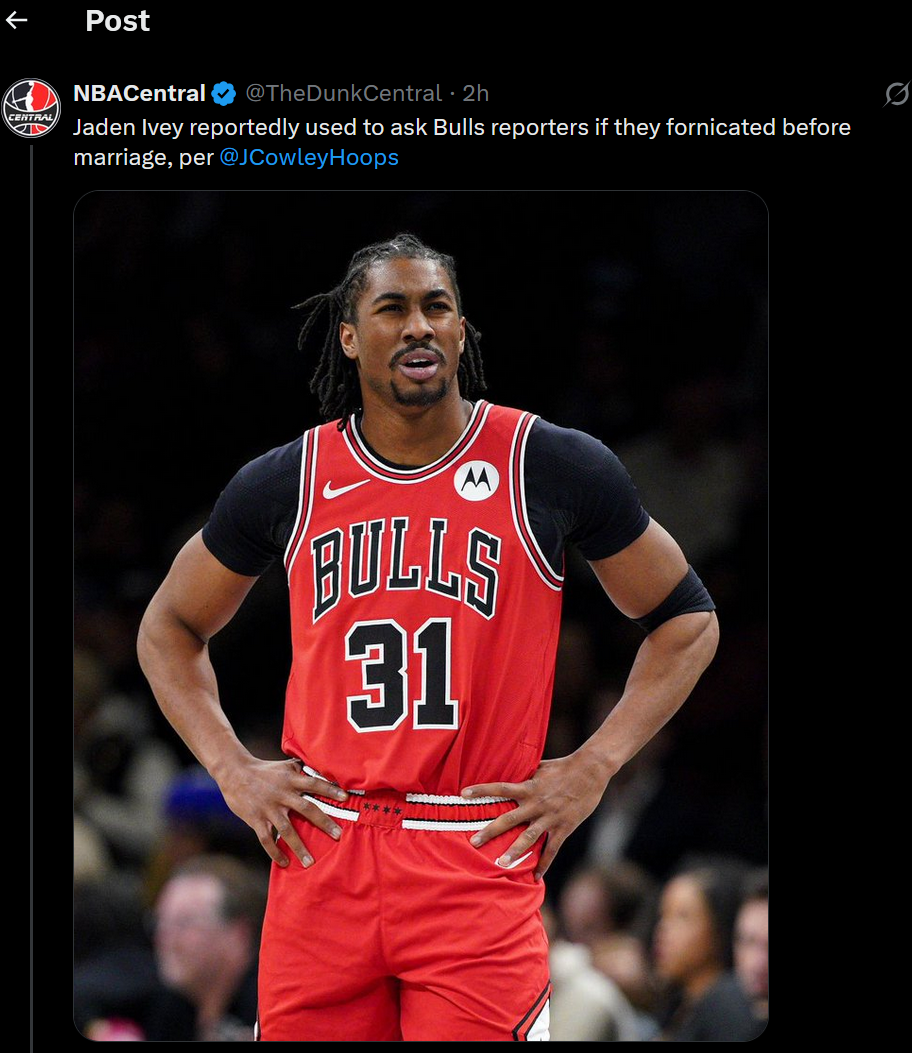Open the Grok explain icon on the post

click(x=897, y=94)
